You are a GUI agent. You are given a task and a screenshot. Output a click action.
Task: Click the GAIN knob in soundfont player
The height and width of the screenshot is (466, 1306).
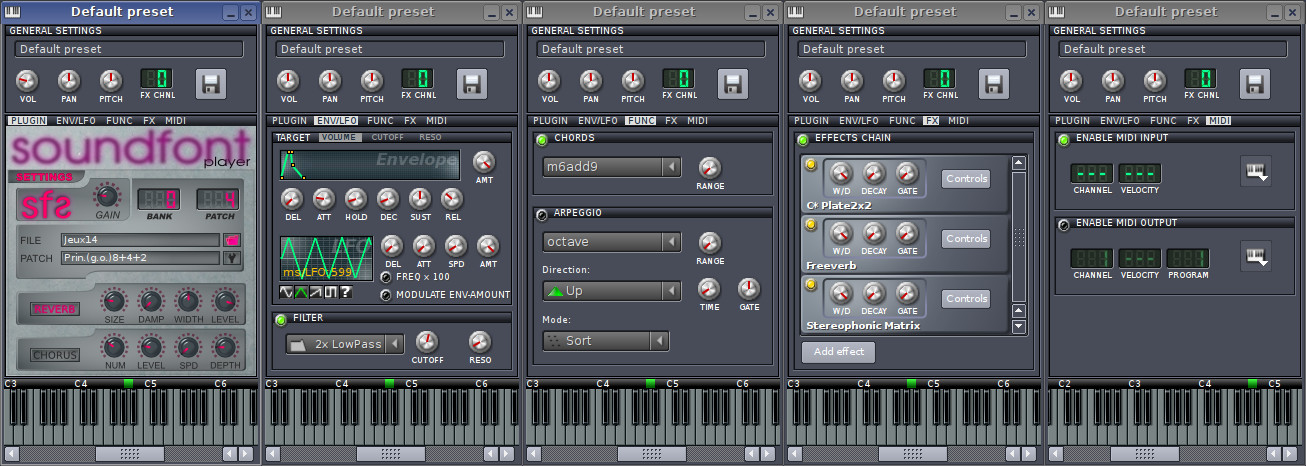(105, 196)
